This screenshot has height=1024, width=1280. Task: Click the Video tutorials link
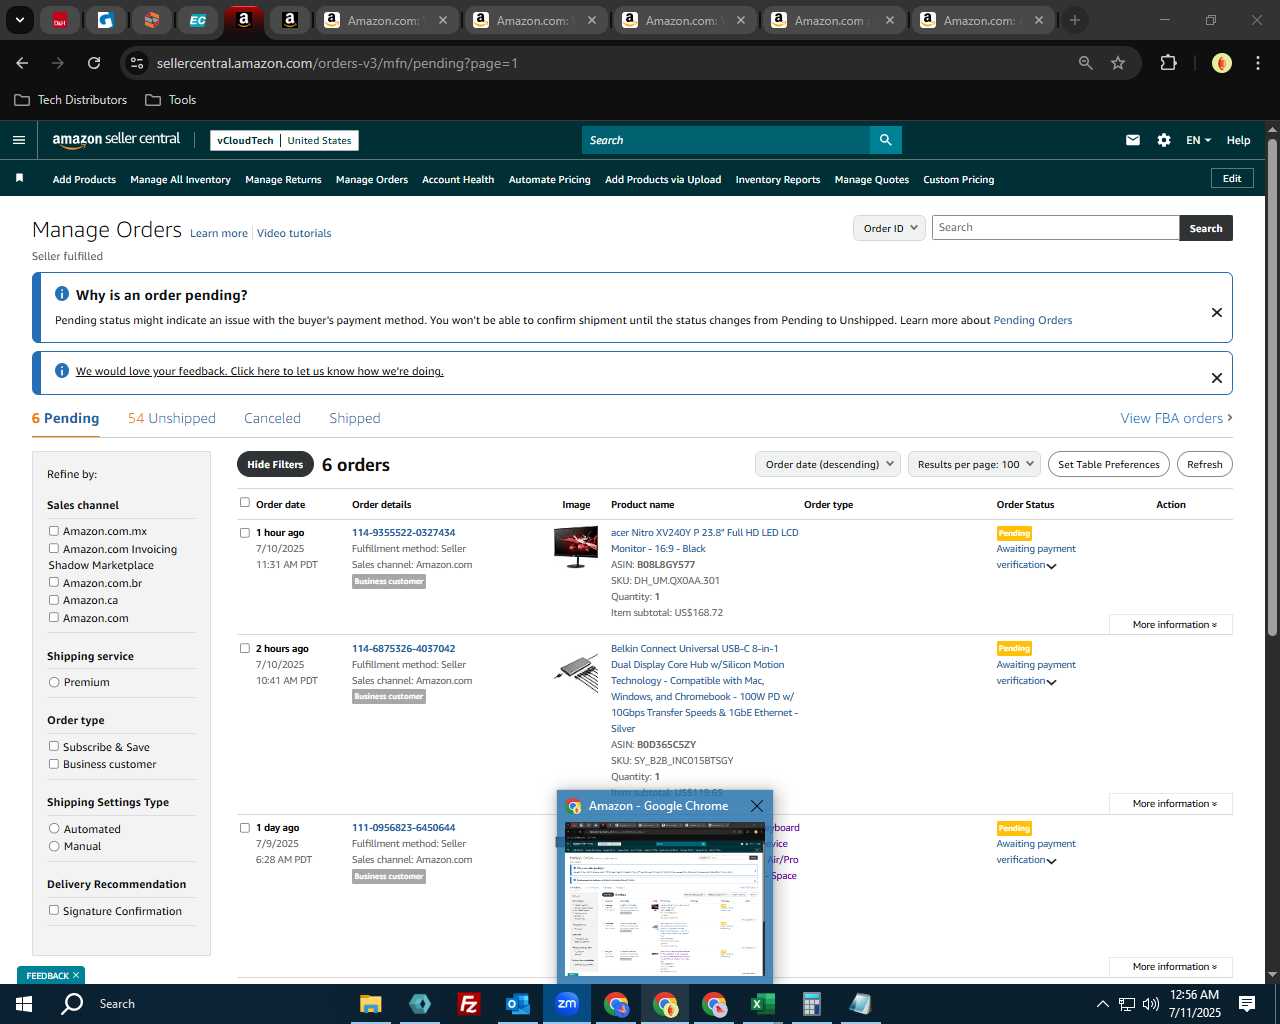tap(294, 233)
